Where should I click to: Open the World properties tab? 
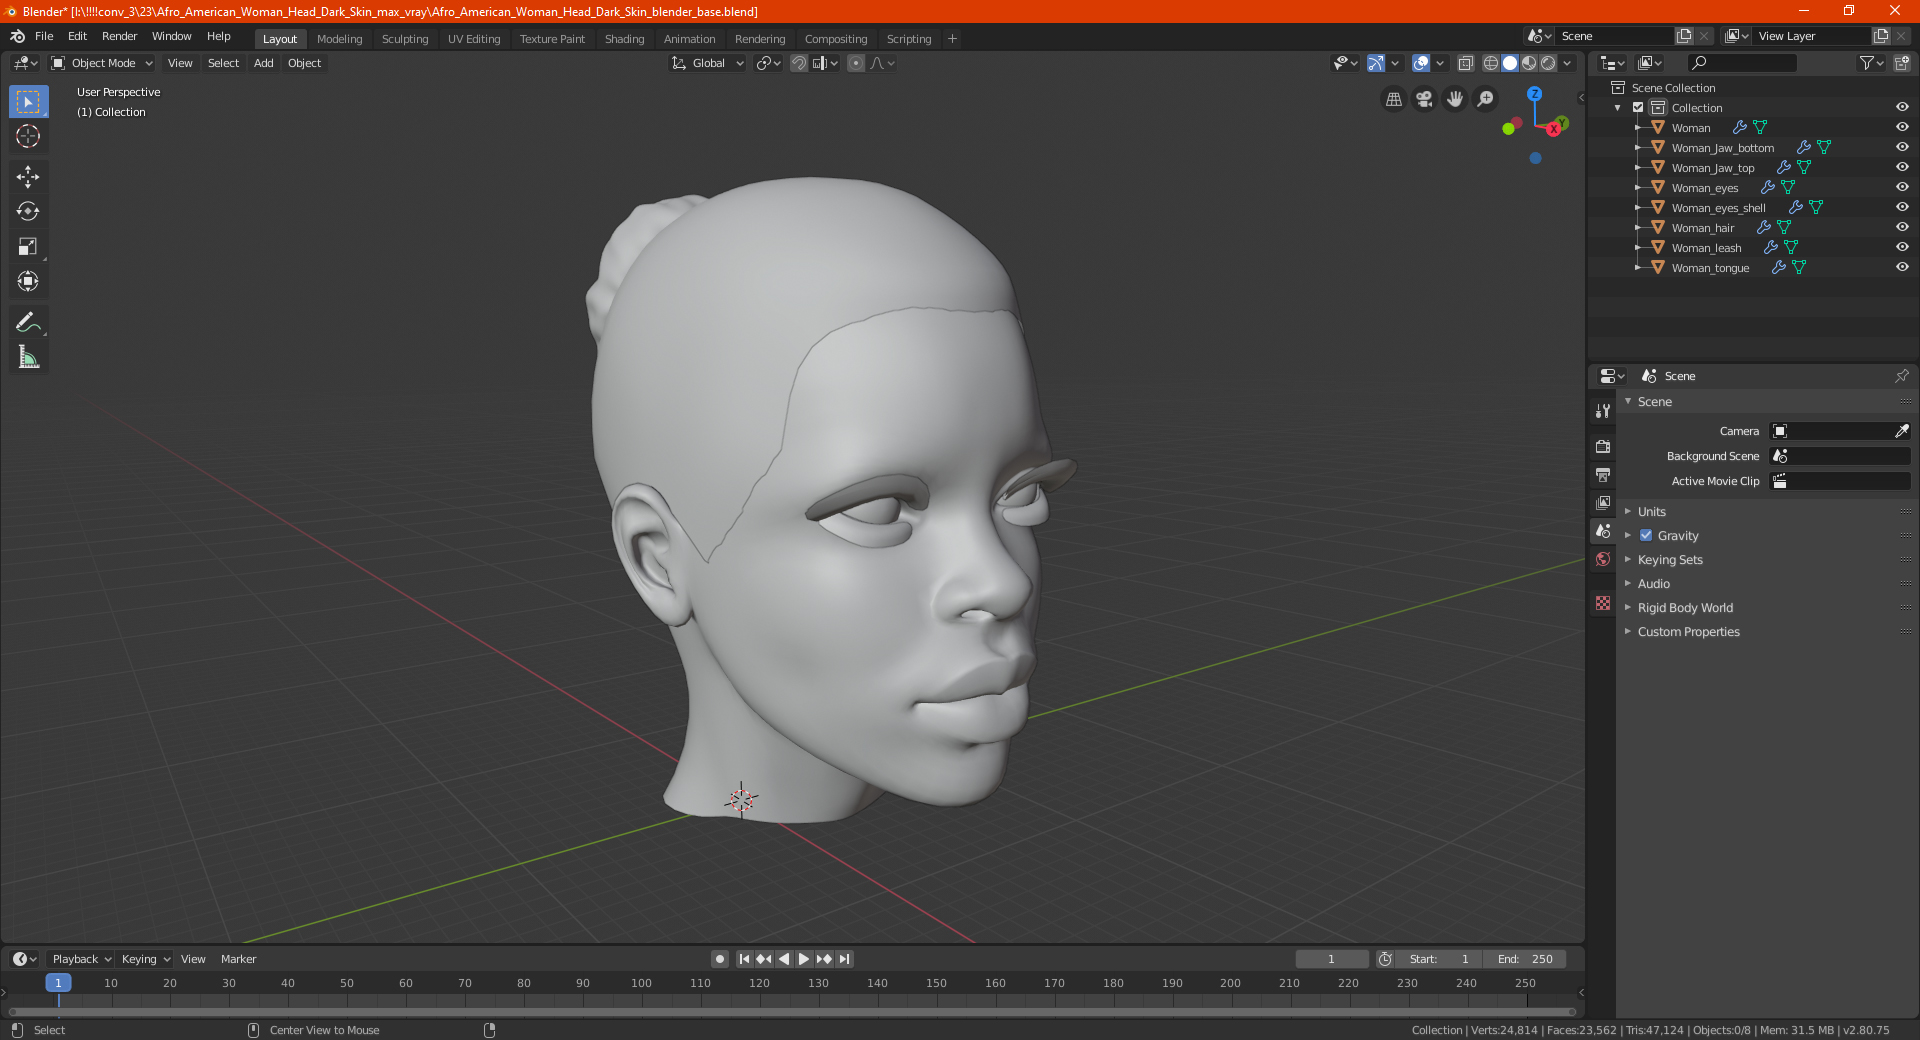(x=1603, y=559)
